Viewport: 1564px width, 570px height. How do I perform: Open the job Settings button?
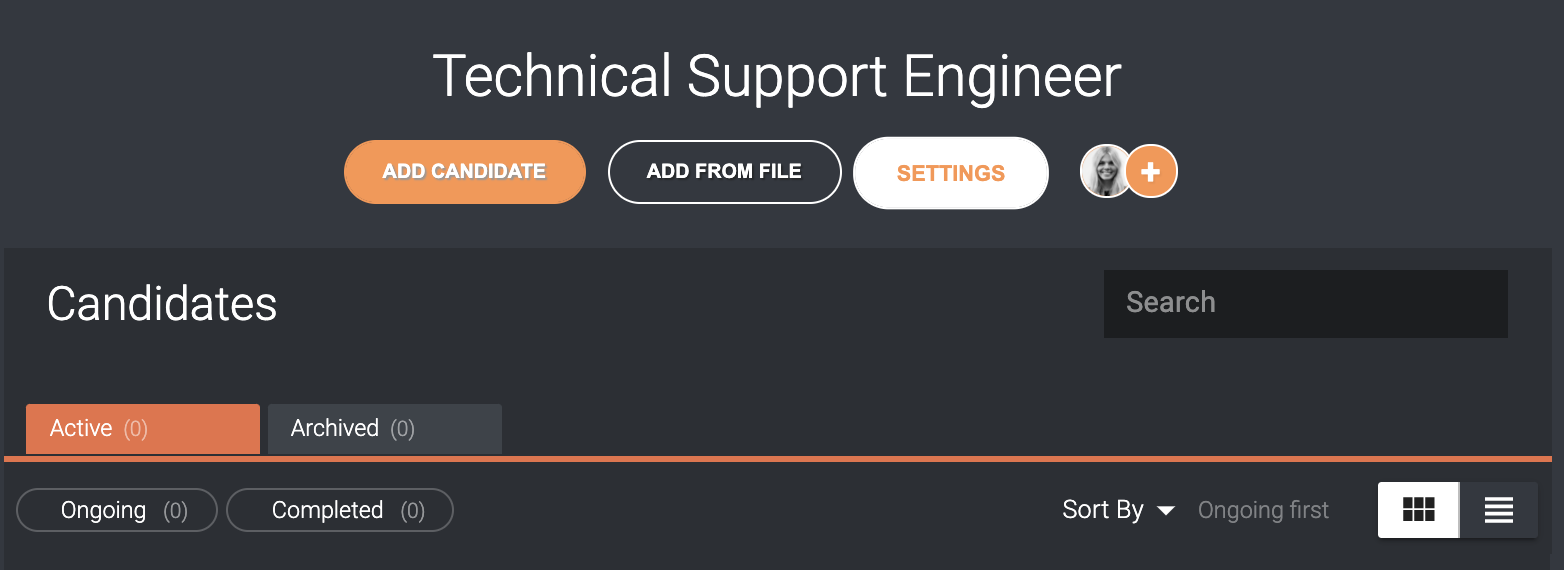(951, 173)
